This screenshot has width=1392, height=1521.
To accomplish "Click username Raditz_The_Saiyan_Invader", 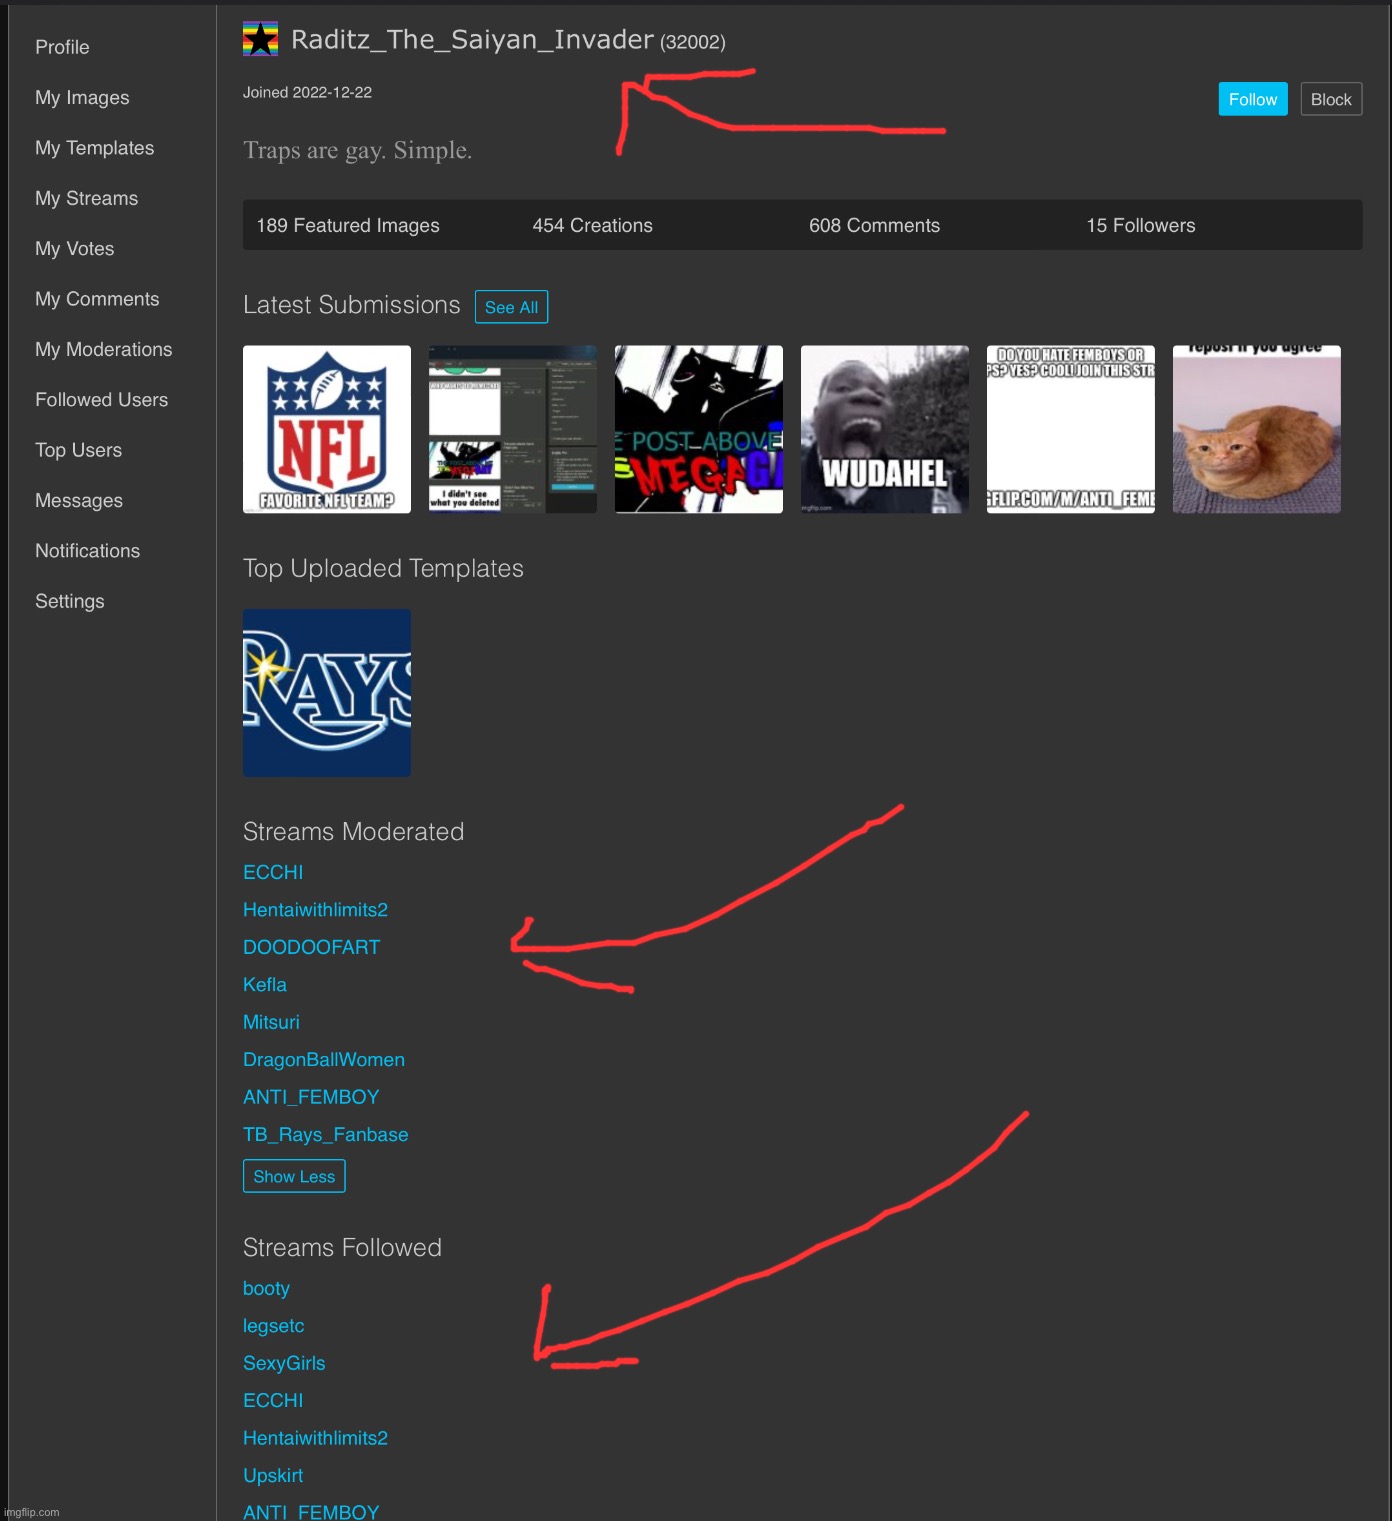I will (x=472, y=39).
